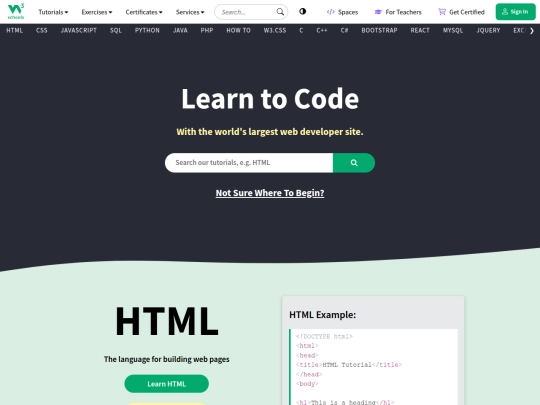Screen dimensions: 540x405
Task: Select C in the topic bar
Action: coord(301,30)
